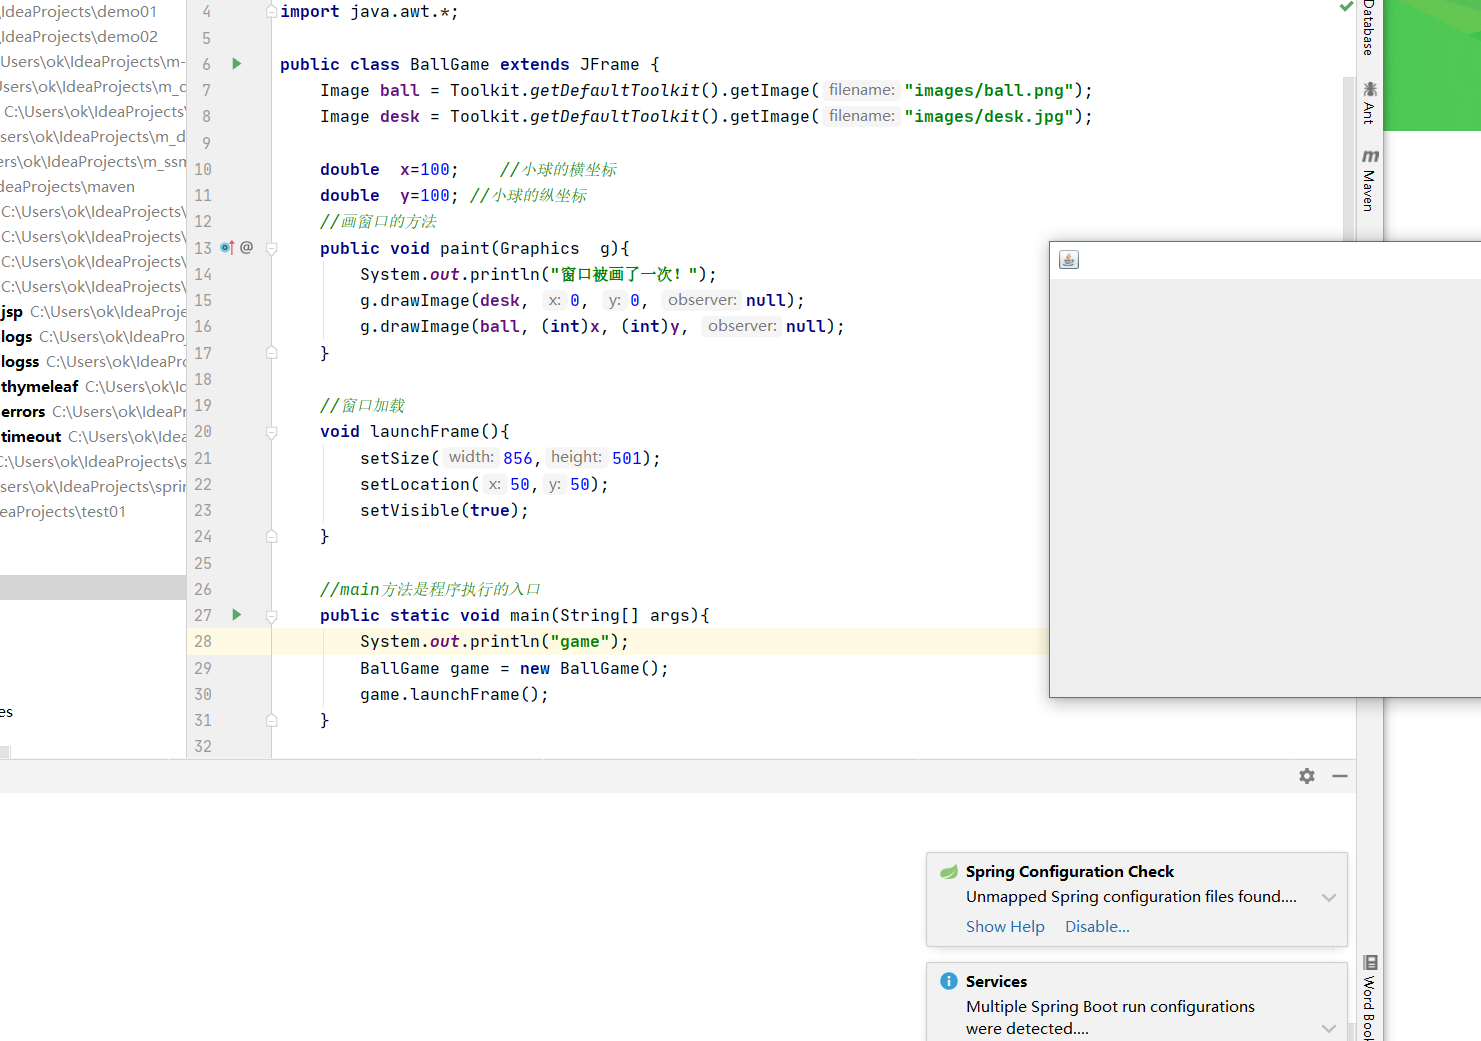
Task: Select the errors project entry
Action: (x=93, y=412)
